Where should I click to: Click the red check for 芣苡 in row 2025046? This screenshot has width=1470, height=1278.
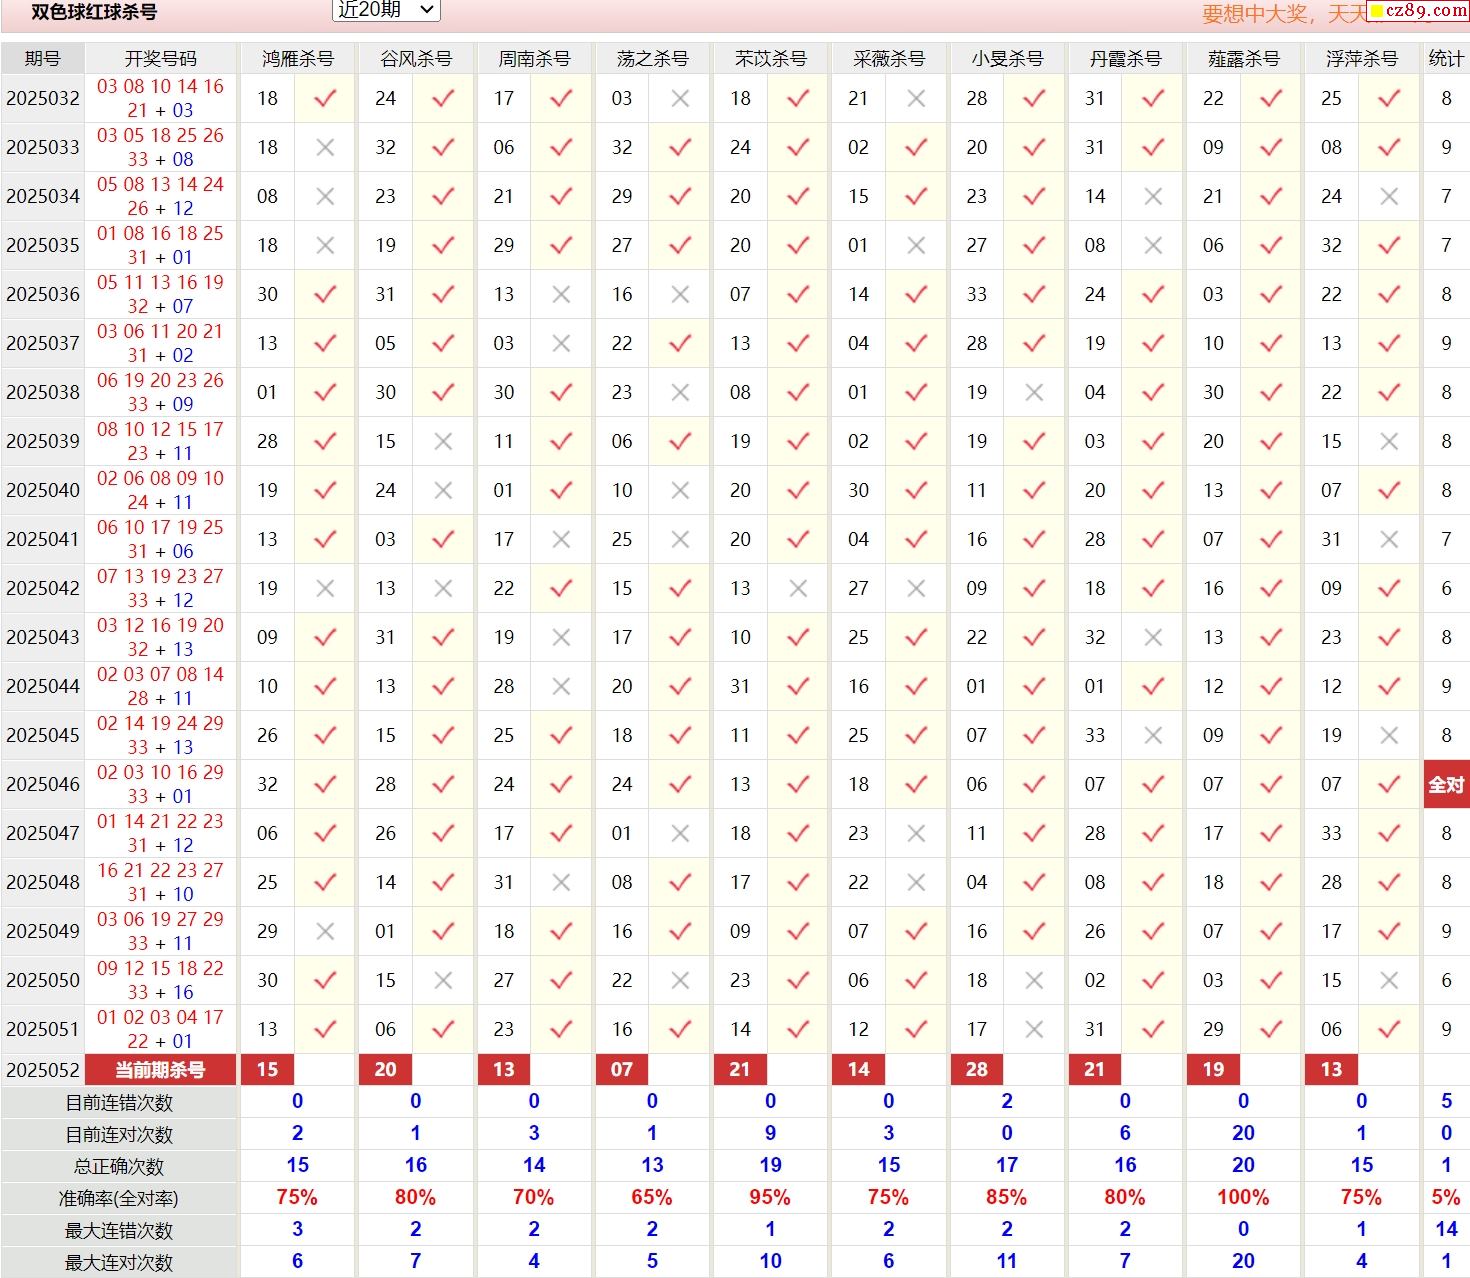click(798, 784)
